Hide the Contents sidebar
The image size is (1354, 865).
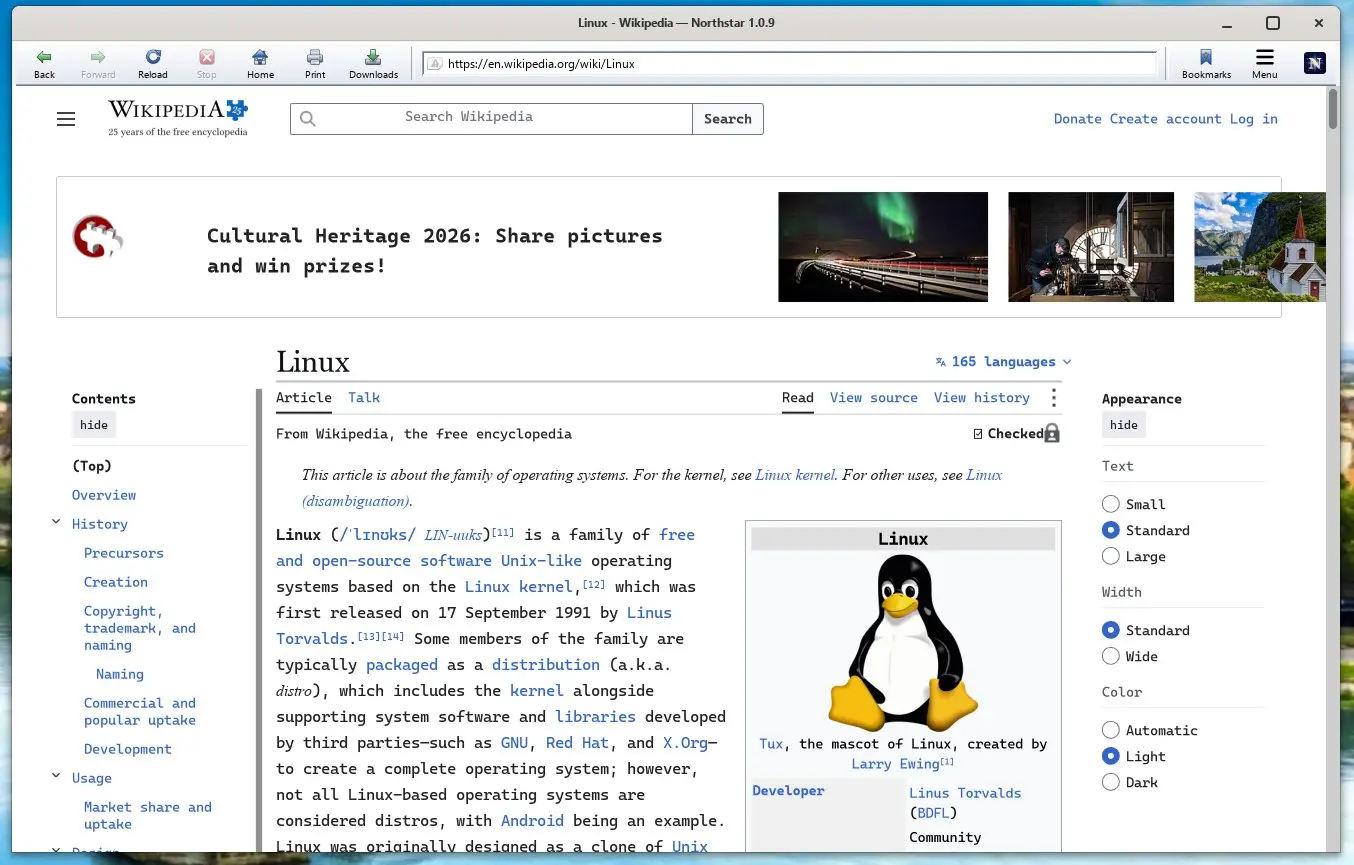[x=94, y=425]
